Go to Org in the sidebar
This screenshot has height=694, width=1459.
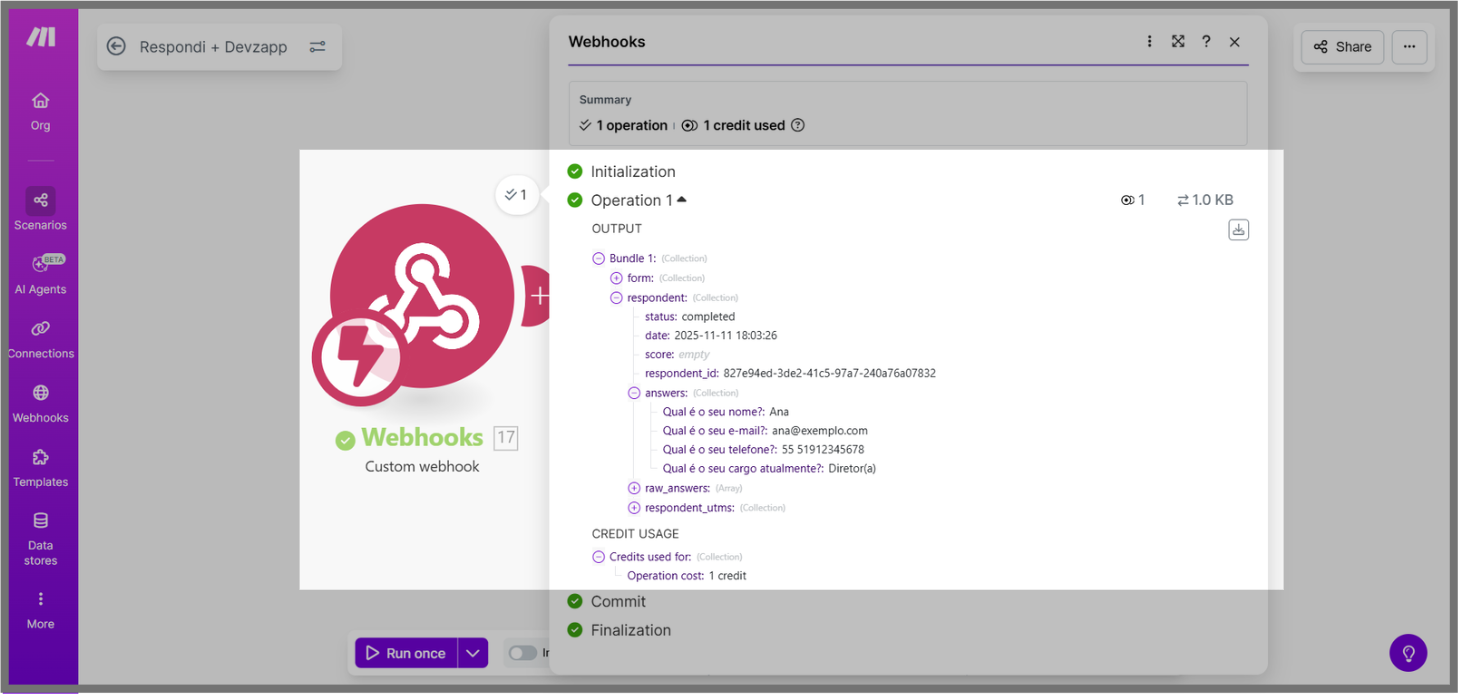tap(40, 111)
